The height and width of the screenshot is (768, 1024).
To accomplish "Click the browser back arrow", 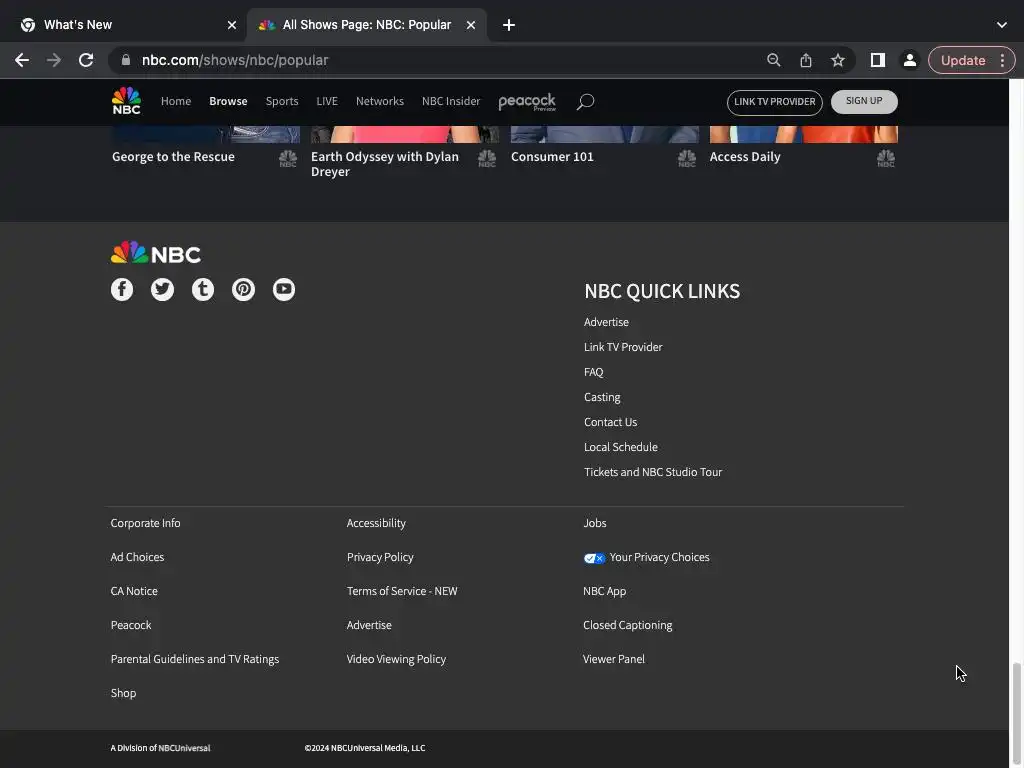I will [22, 60].
